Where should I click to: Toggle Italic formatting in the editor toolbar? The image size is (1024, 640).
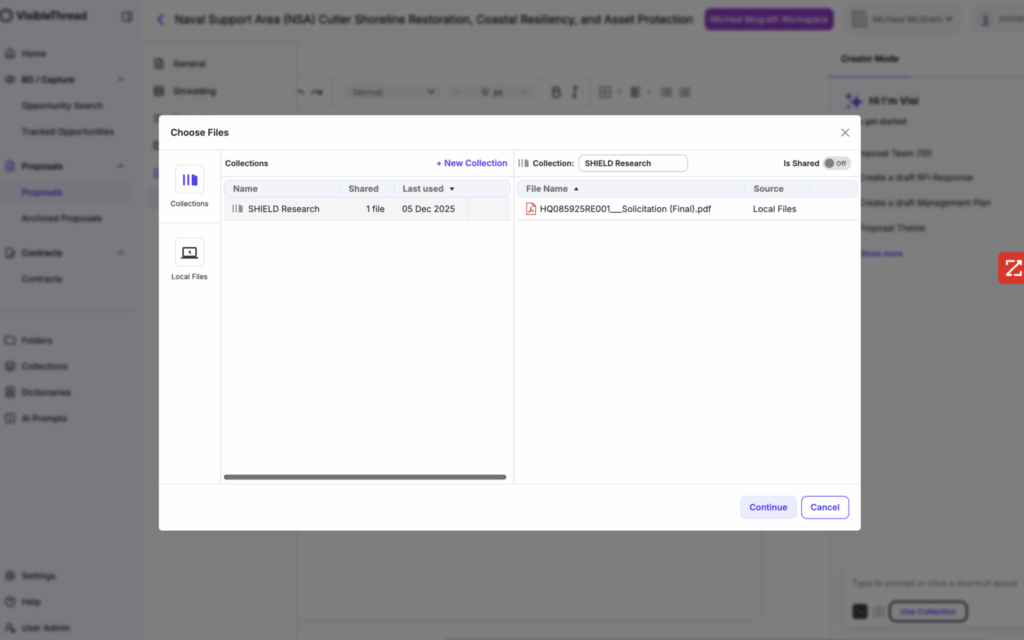click(575, 92)
